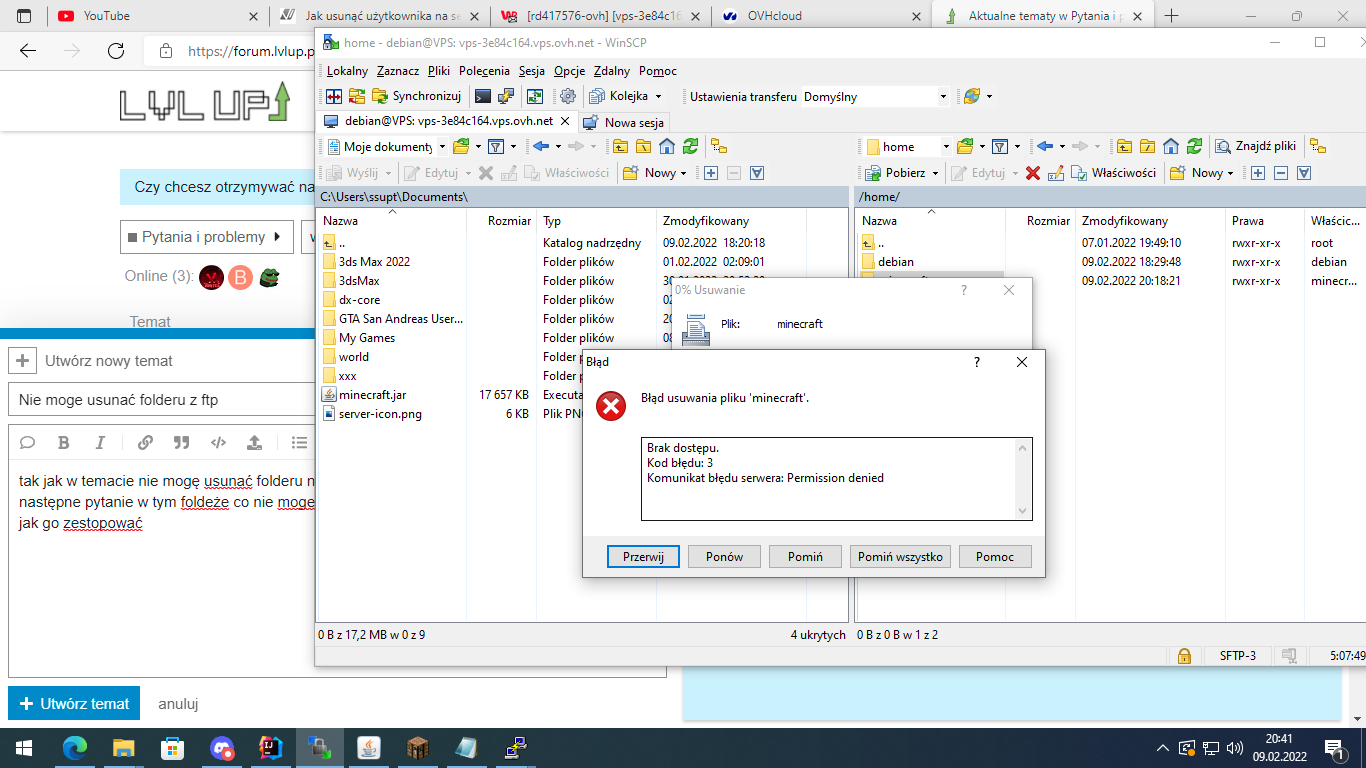Click the compare directories icon in toolbar

(333, 97)
